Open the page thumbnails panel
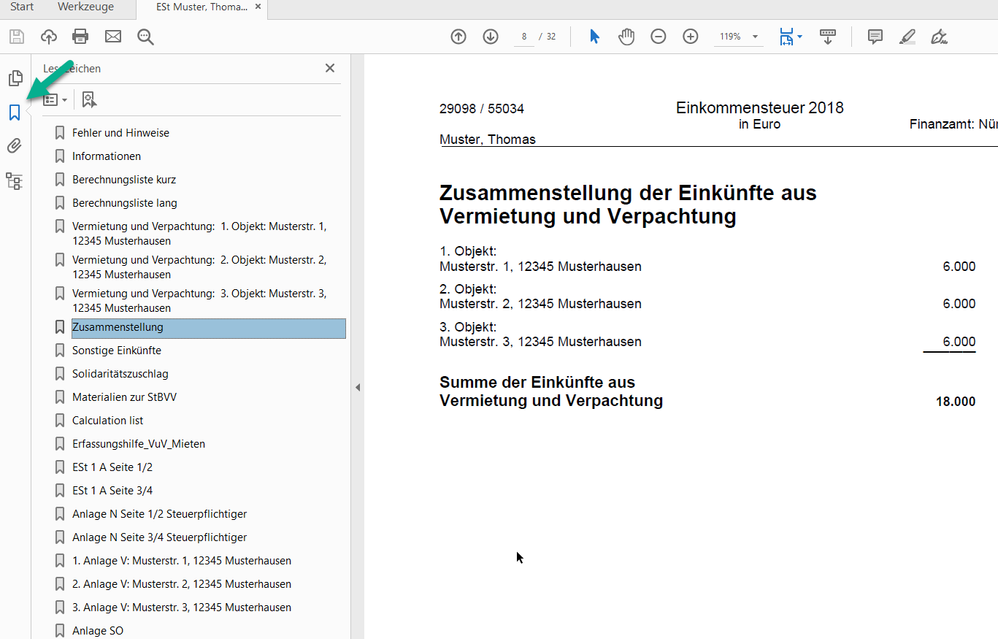The width and height of the screenshot is (998, 639). [x=15, y=78]
